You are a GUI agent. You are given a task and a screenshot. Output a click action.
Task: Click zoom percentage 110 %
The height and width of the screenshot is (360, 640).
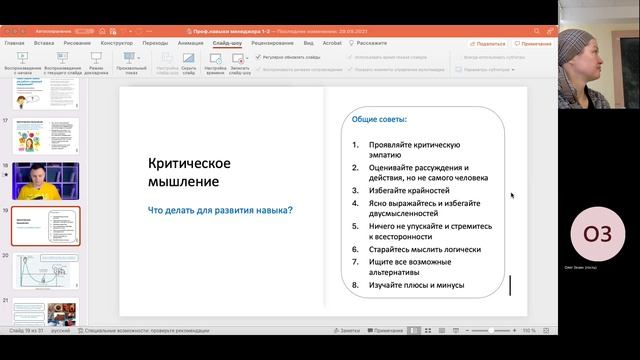(529, 330)
